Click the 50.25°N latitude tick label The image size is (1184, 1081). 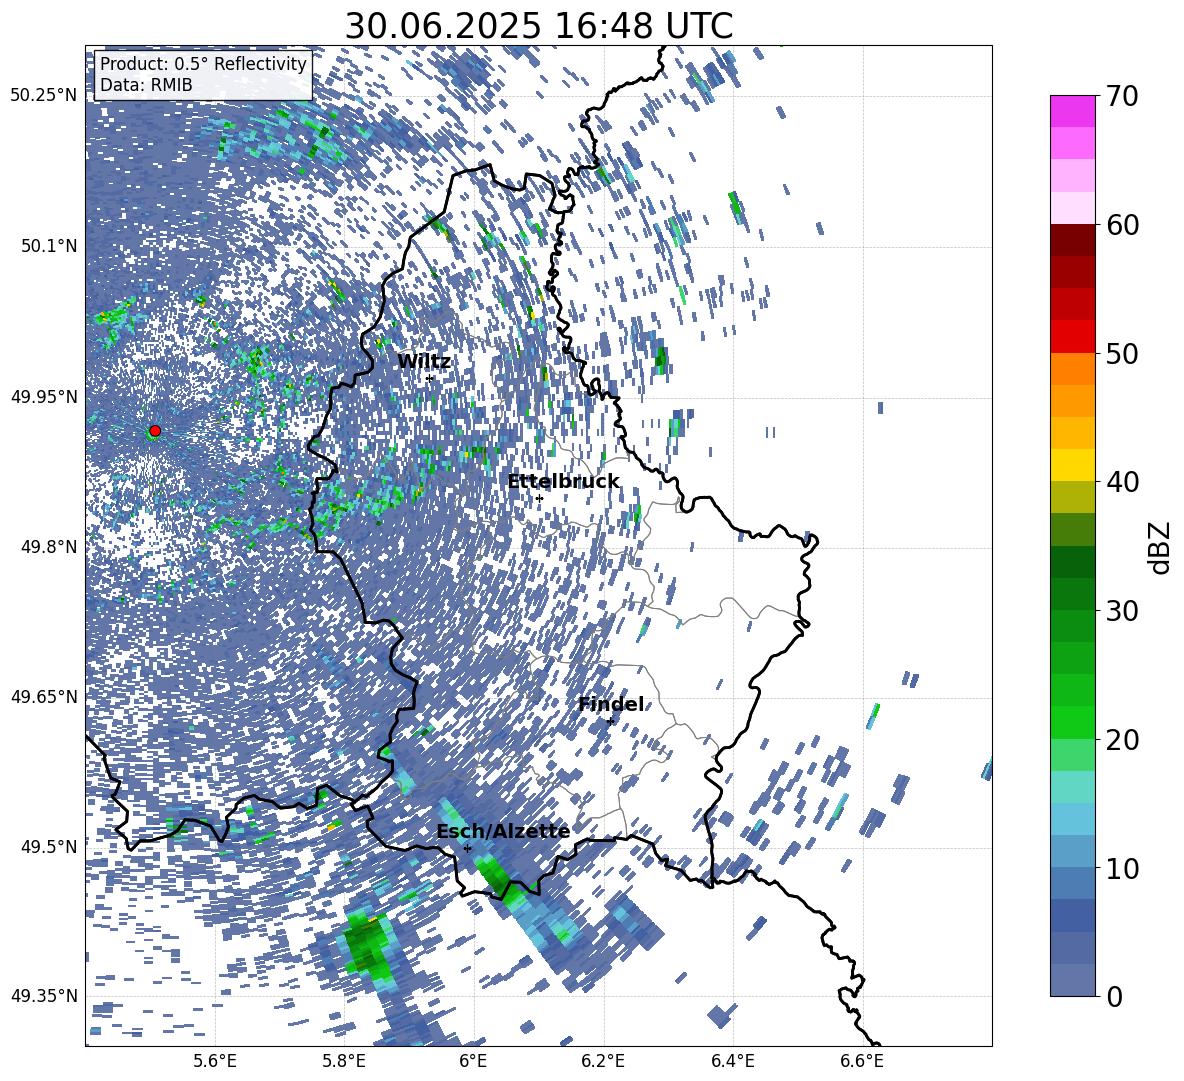(44, 96)
